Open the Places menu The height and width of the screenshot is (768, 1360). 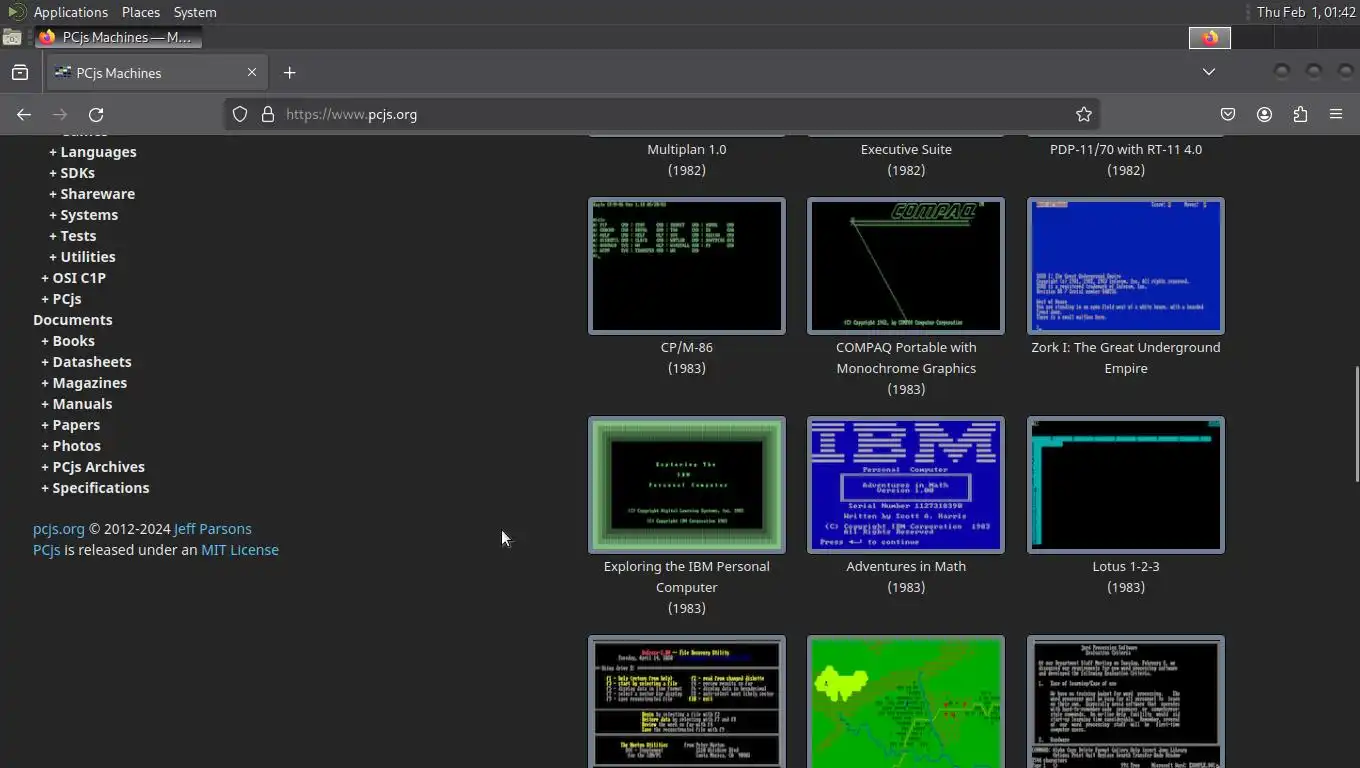[141, 12]
